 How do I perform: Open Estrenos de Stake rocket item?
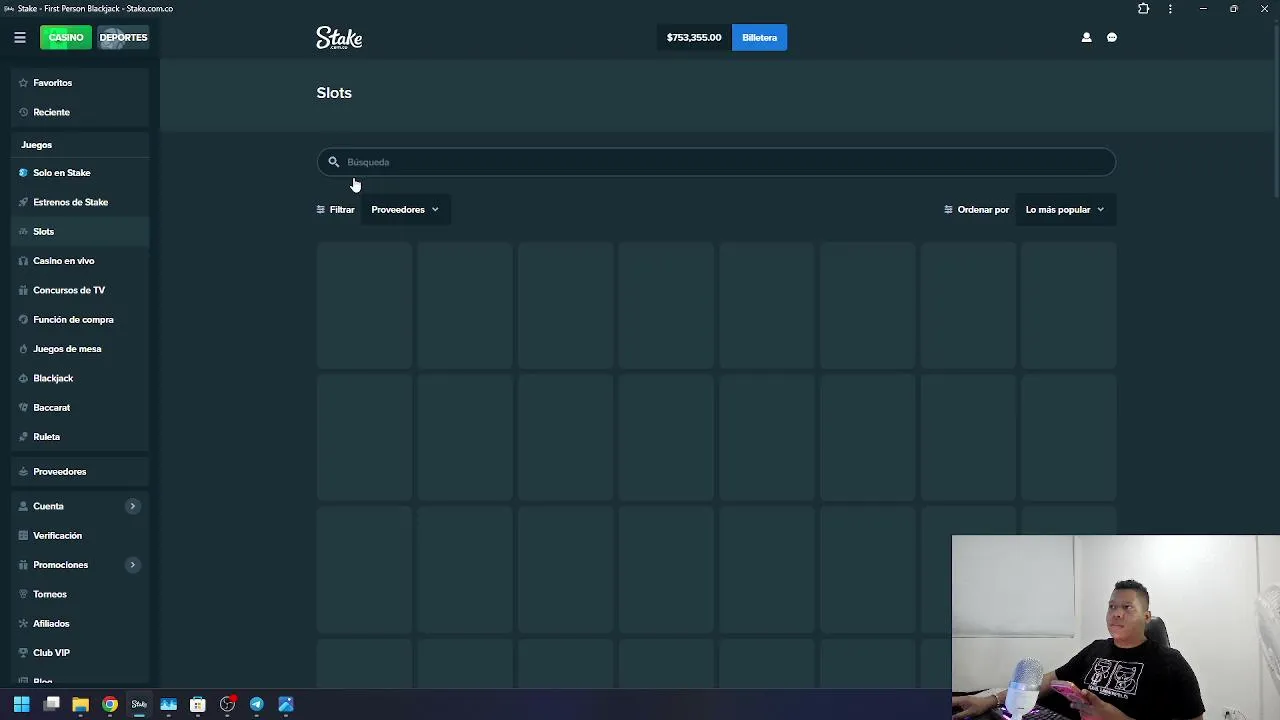80,202
